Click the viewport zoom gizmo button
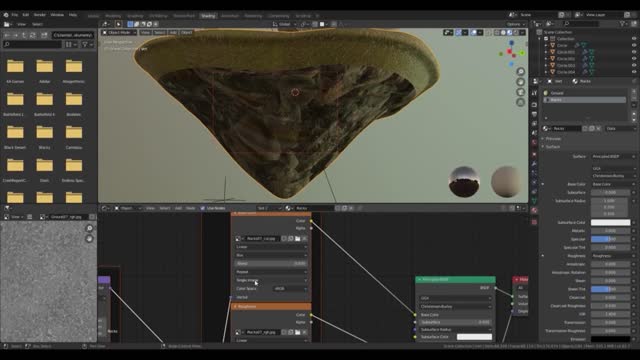This screenshot has width=640, height=360. coord(520,72)
